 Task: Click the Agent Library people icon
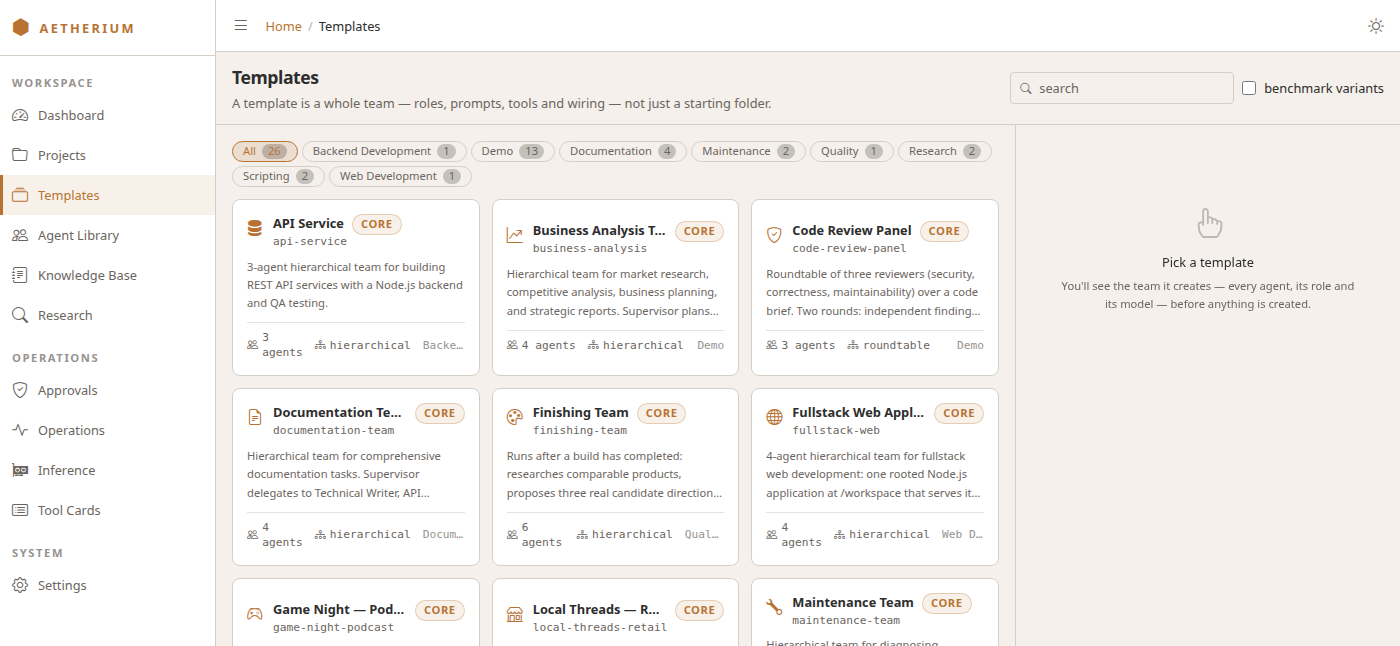click(x=20, y=235)
